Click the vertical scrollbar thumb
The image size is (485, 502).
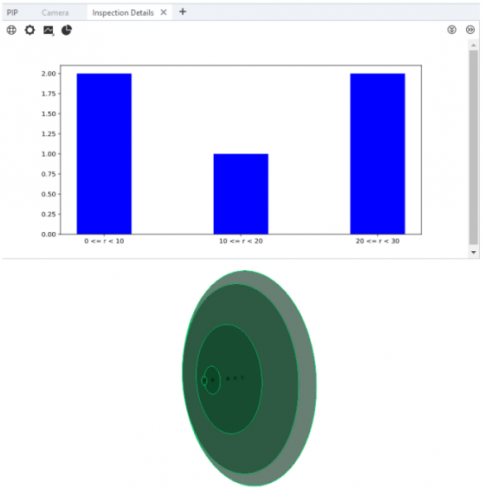[x=473, y=148]
